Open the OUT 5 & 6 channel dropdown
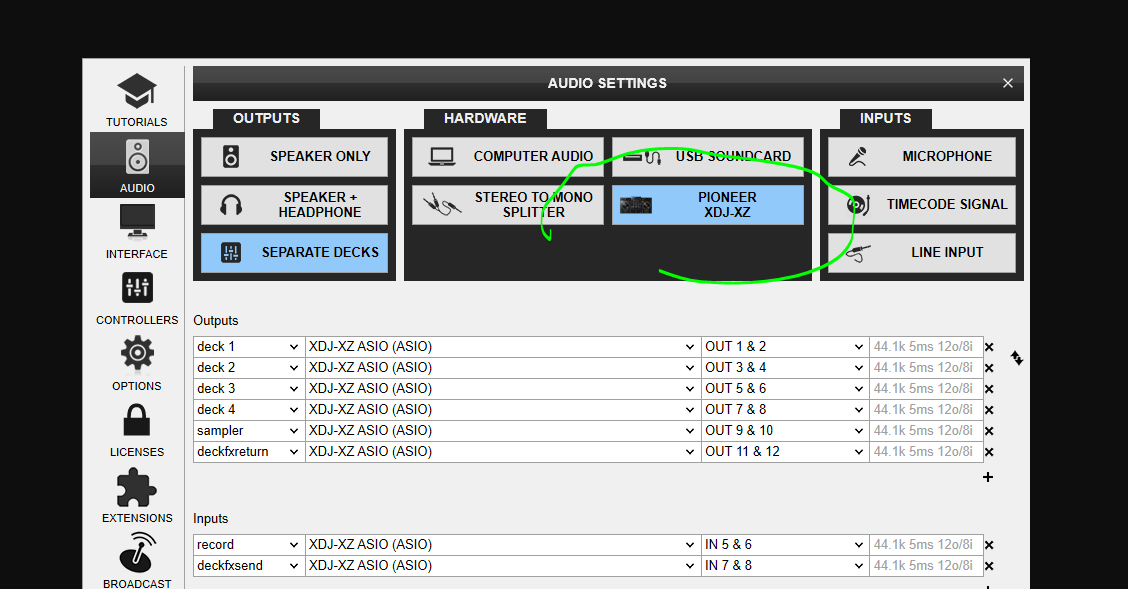The height and width of the screenshot is (589, 1128). tap(784, 388)
